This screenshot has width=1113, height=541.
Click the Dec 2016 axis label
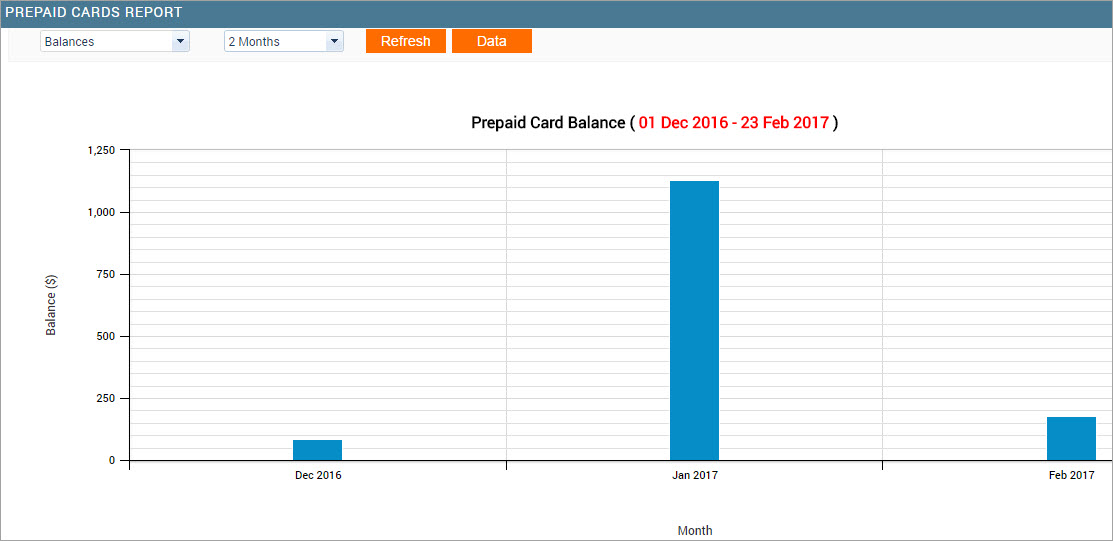[x=318, y=476]
